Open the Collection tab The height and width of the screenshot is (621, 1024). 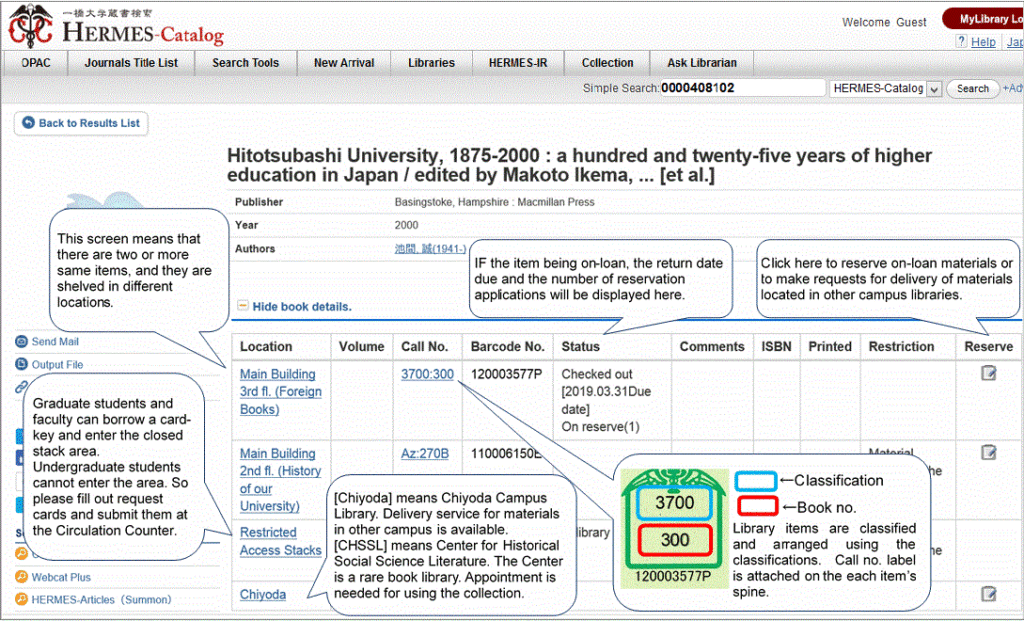tap(607, 63)
